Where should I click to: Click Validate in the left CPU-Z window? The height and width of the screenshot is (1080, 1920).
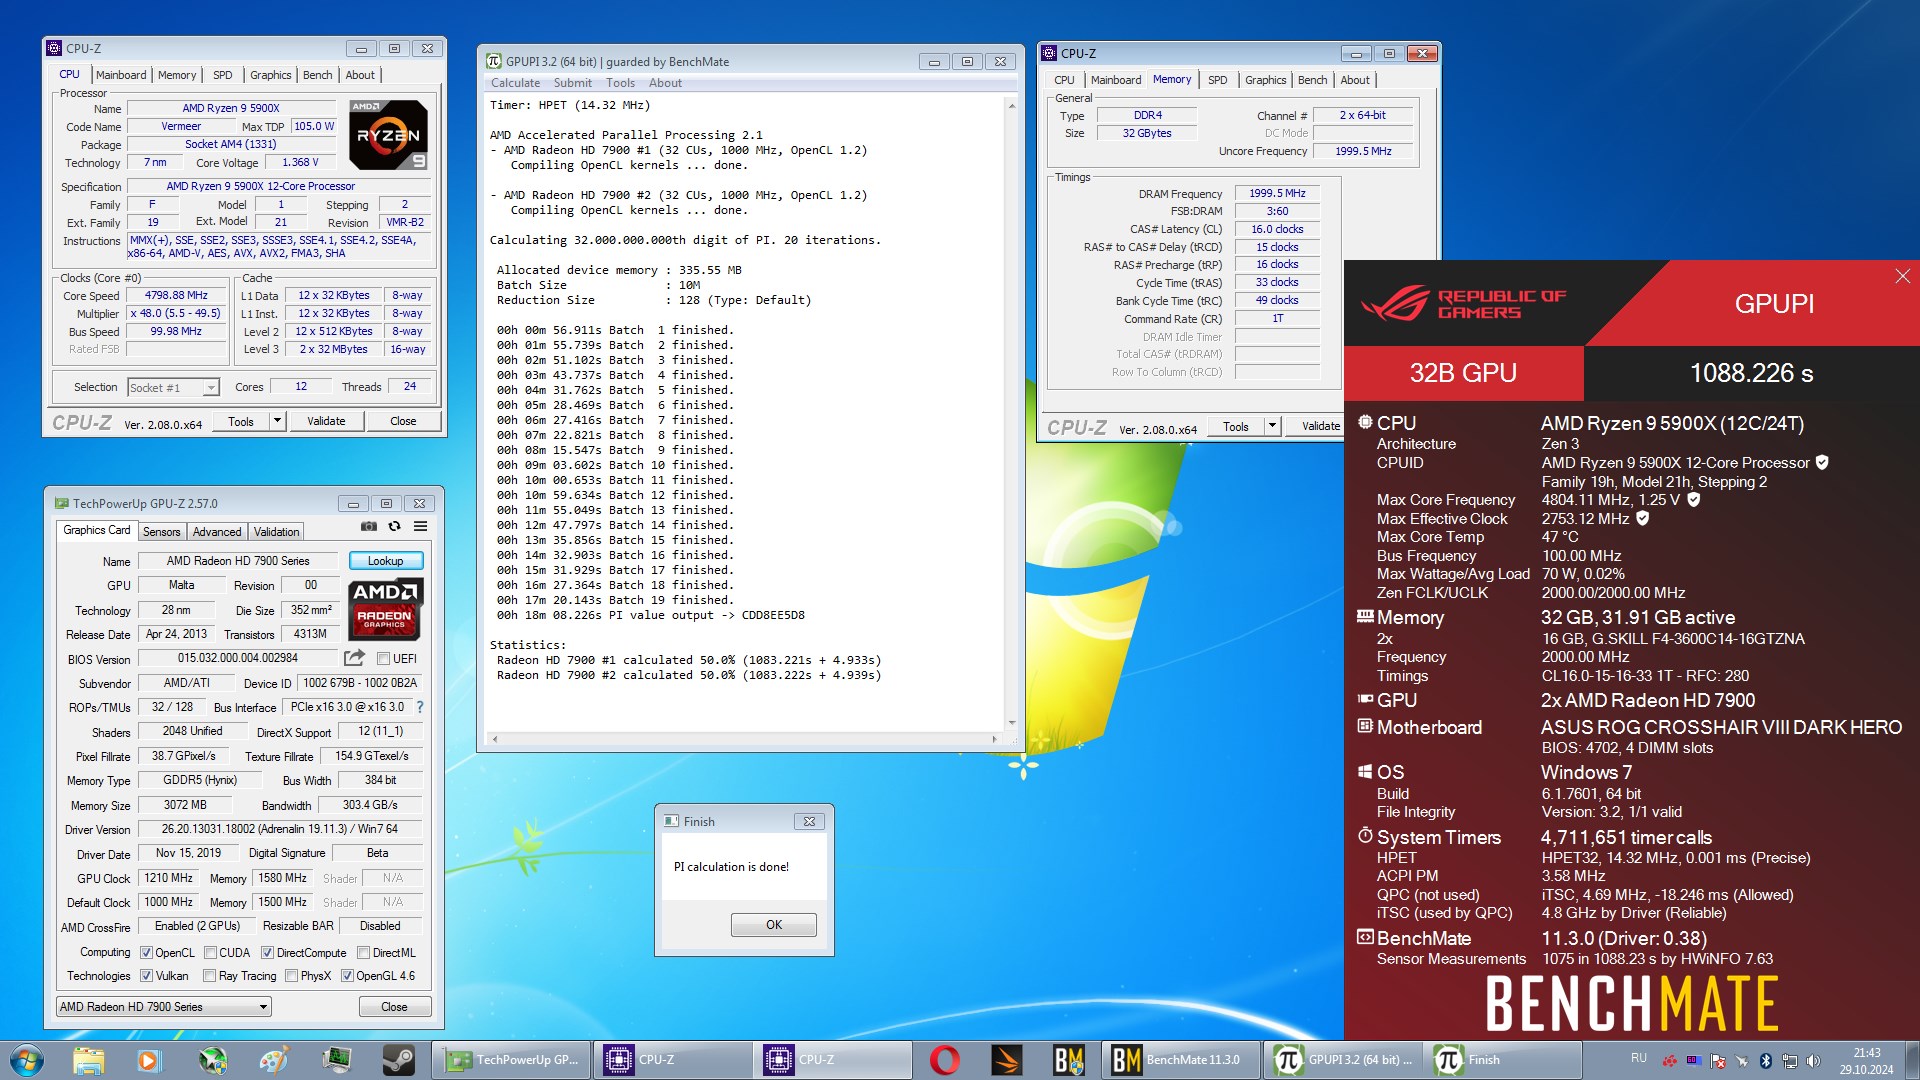[326, 422]
